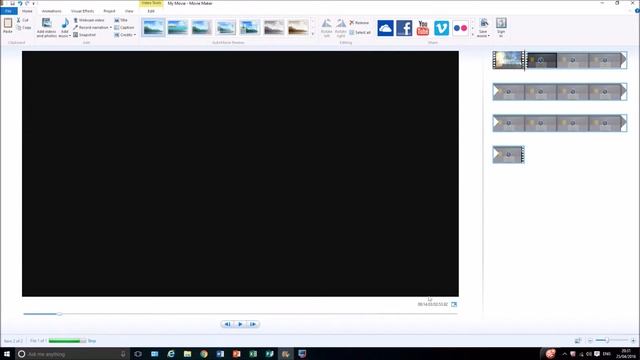This screenshot has height=360, width=640.
Task: Select the black-and-white AutoMovie theme
Action: point(274,28)
